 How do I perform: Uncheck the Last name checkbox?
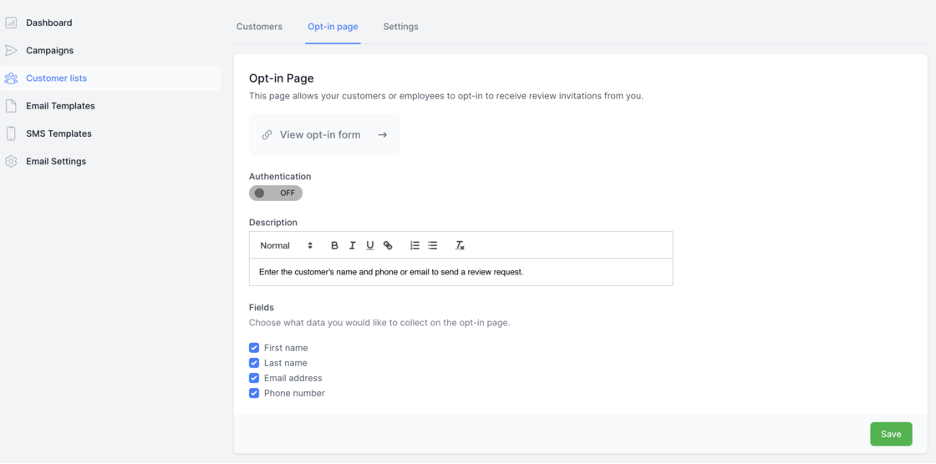(254, 363)
